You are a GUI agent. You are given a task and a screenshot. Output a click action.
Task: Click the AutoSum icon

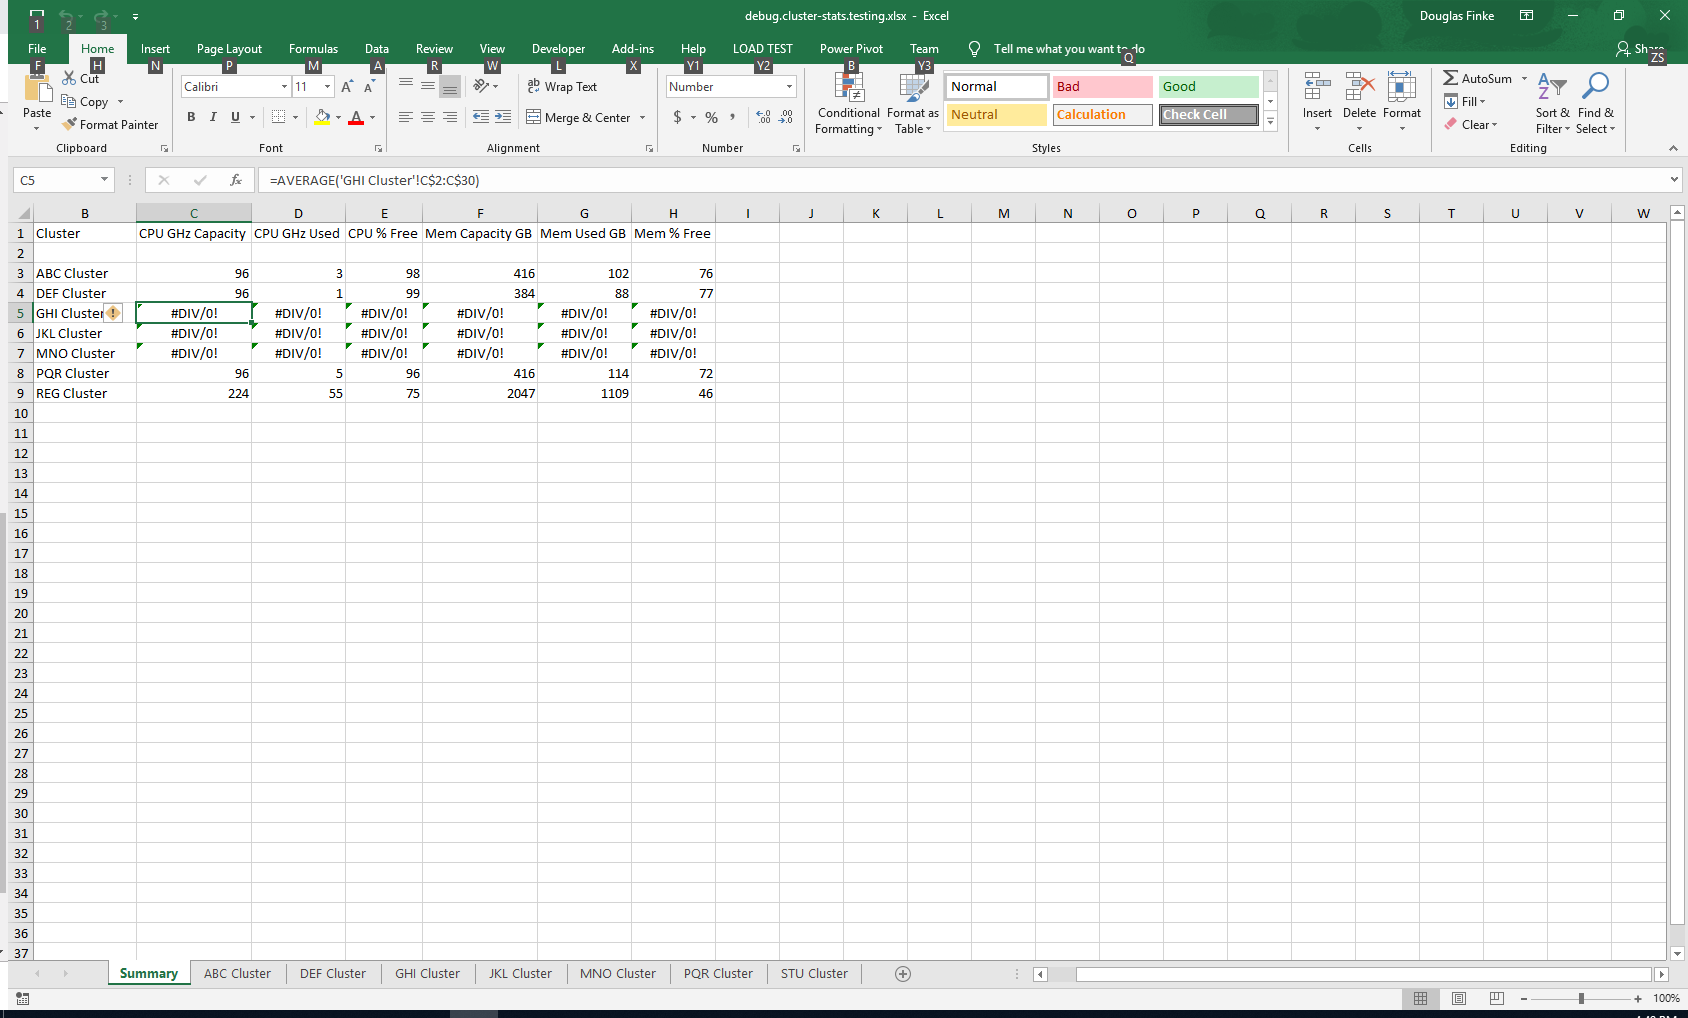pyautogui.click(x=1452, y=77)
